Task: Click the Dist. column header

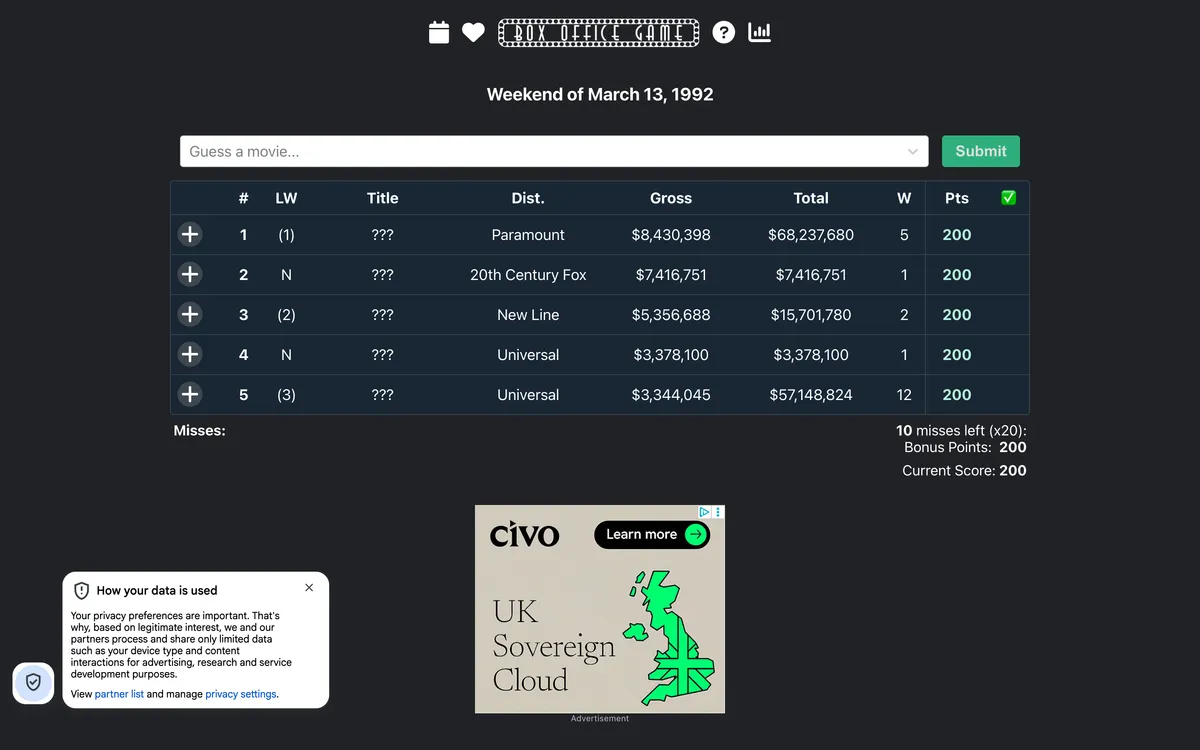Action: click(x=528, y=198)
